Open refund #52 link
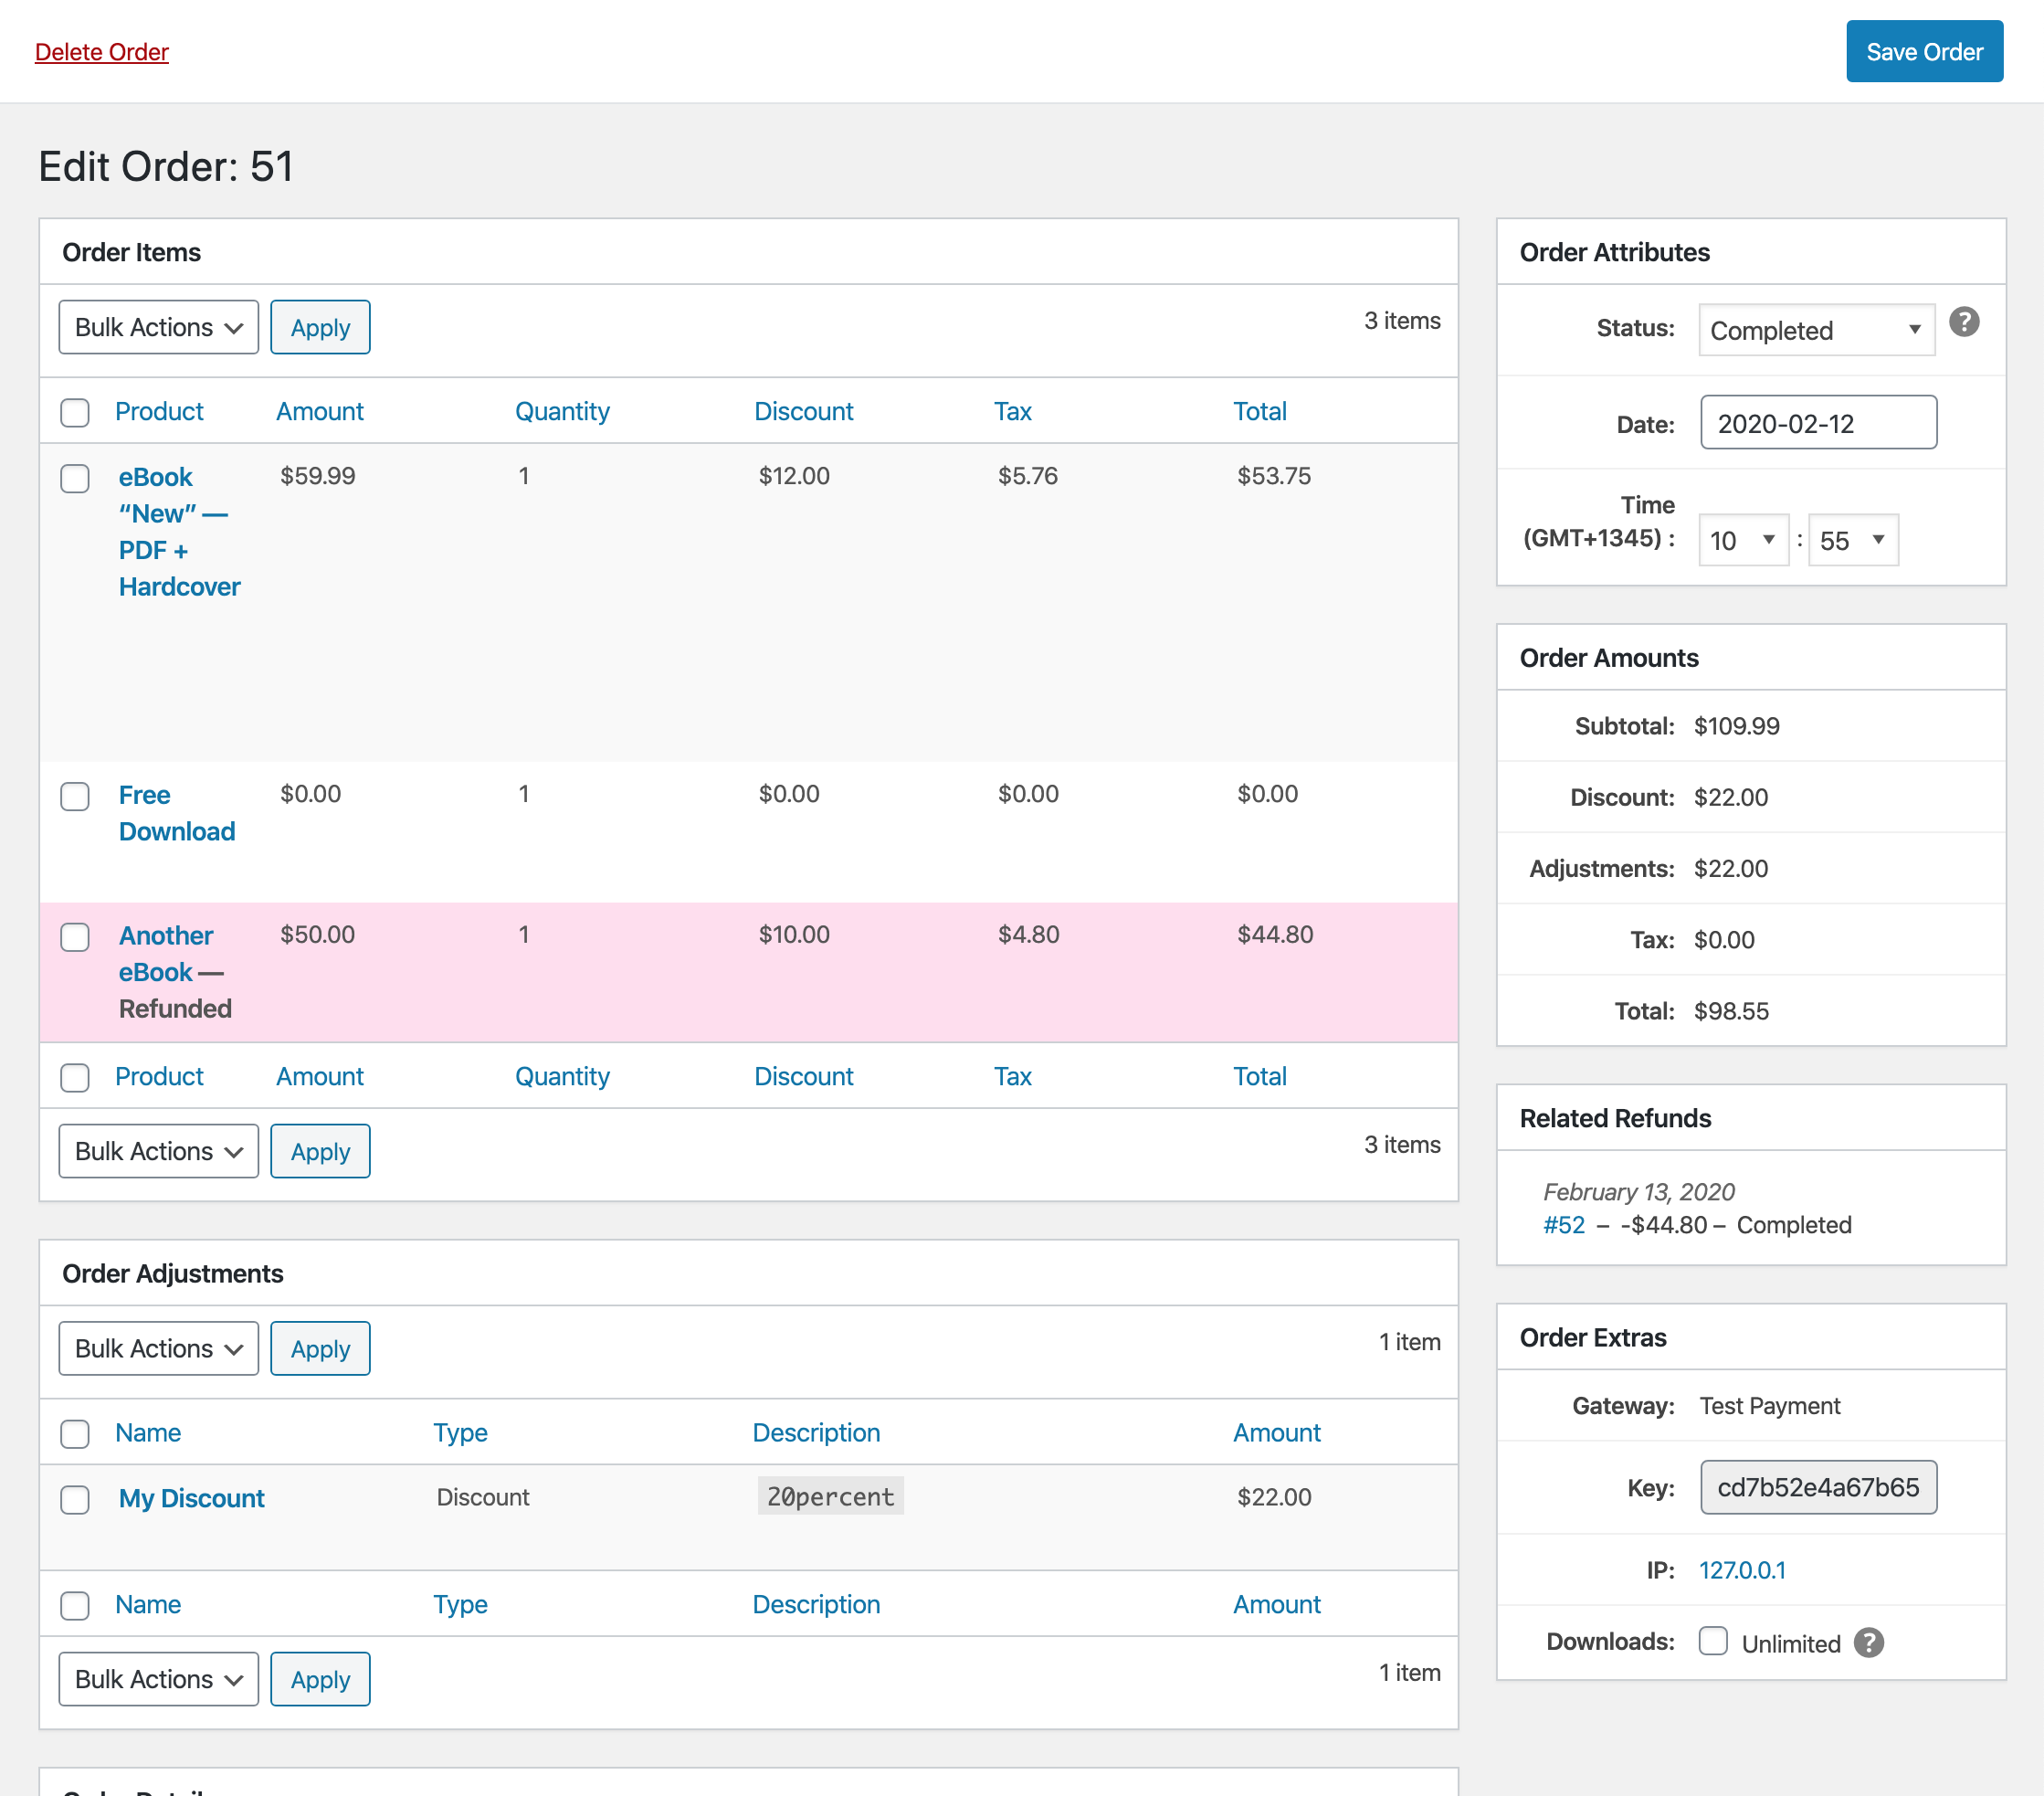This screenshot has width=2044, height=1796. click(1564, 1225)
